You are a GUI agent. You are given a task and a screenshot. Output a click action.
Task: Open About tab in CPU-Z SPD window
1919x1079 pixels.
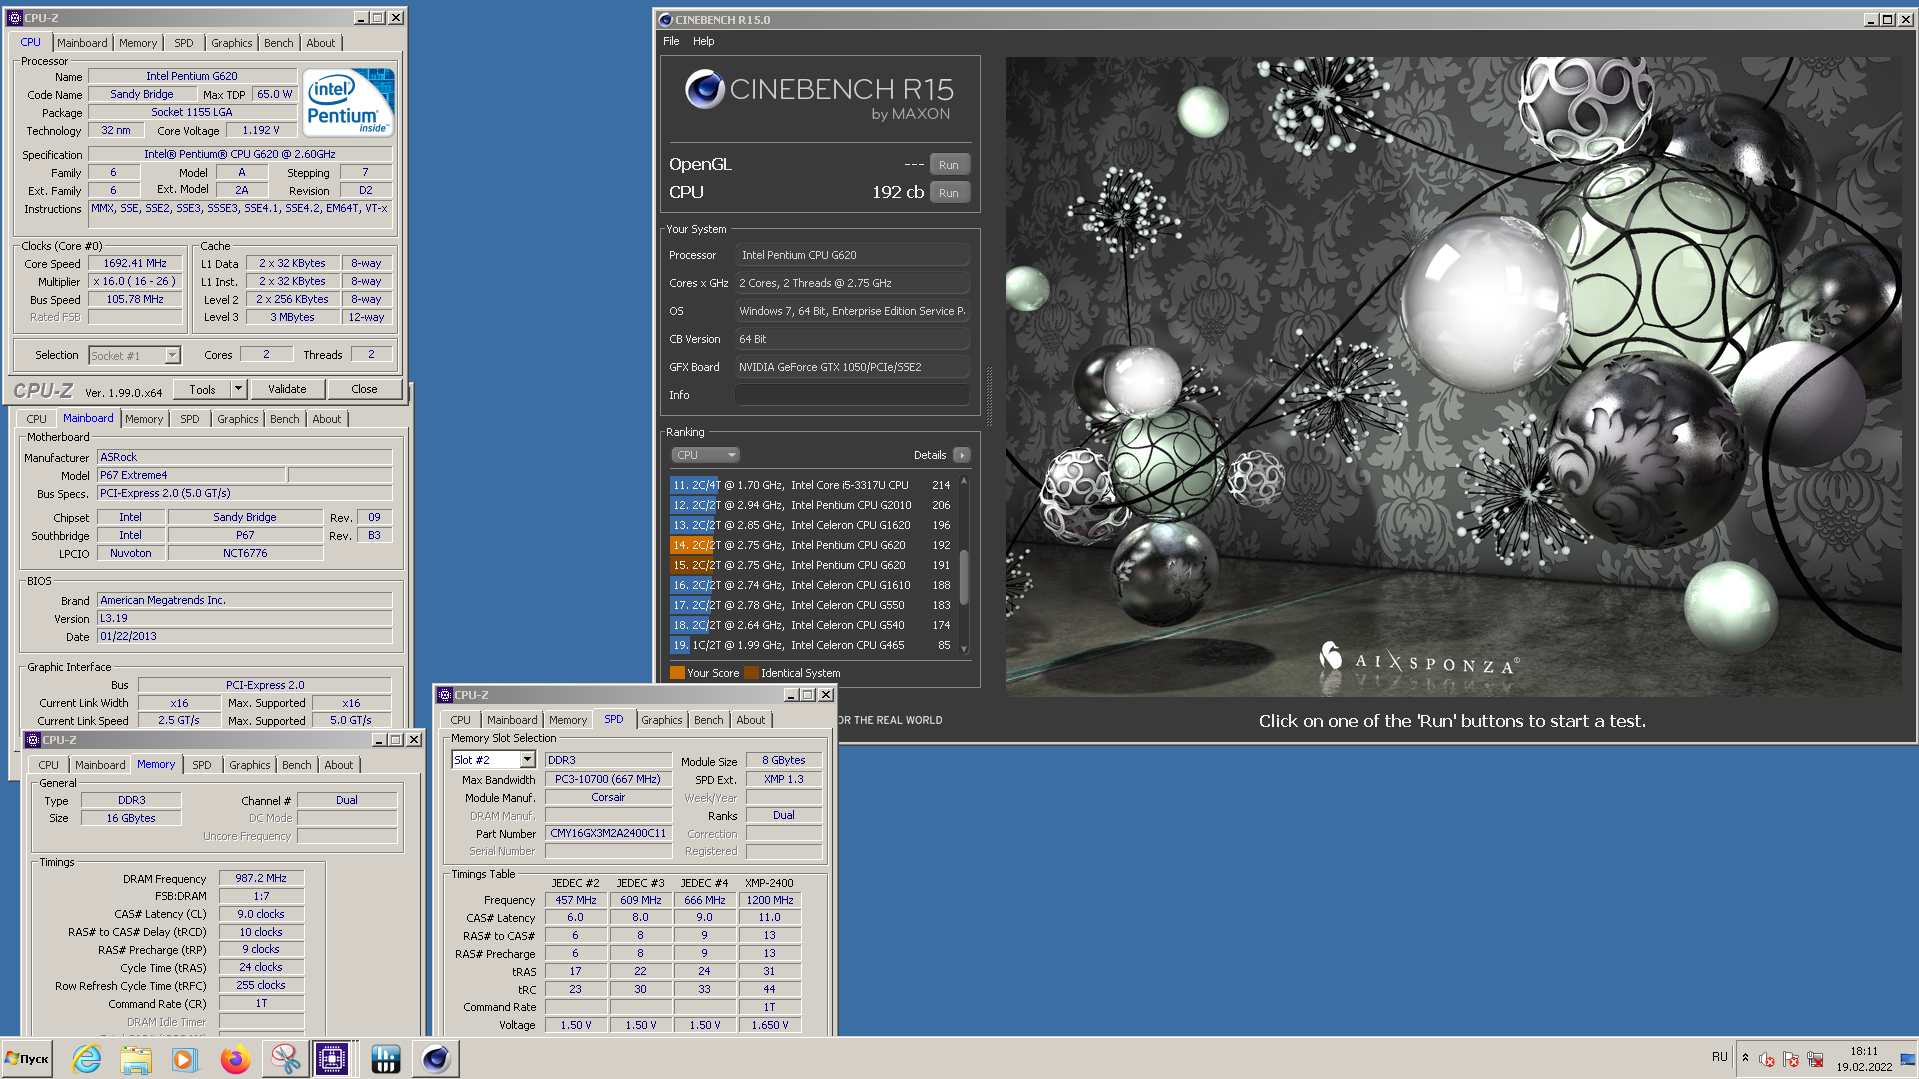tap(751, 720)
